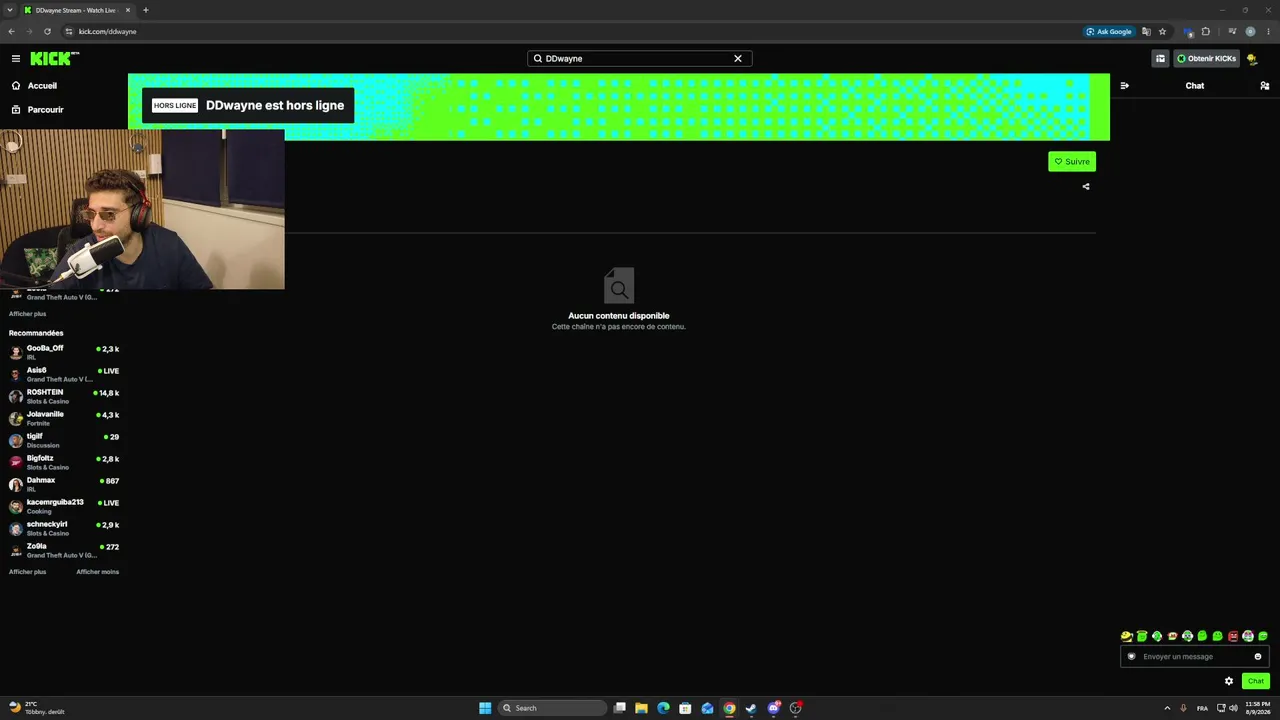
Task: Open recommended channel kacemrguiba213
Action: tap(64, 506)
